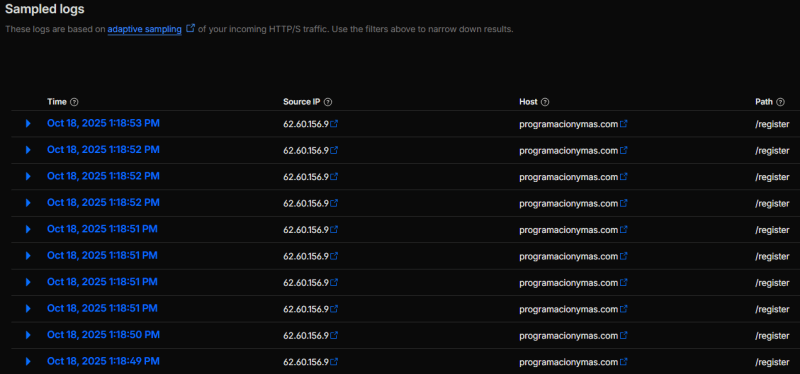Open host external link icon in 1:18:49 PM row
This screenshot has width=800, height=374.
click(x=623, y=362)
